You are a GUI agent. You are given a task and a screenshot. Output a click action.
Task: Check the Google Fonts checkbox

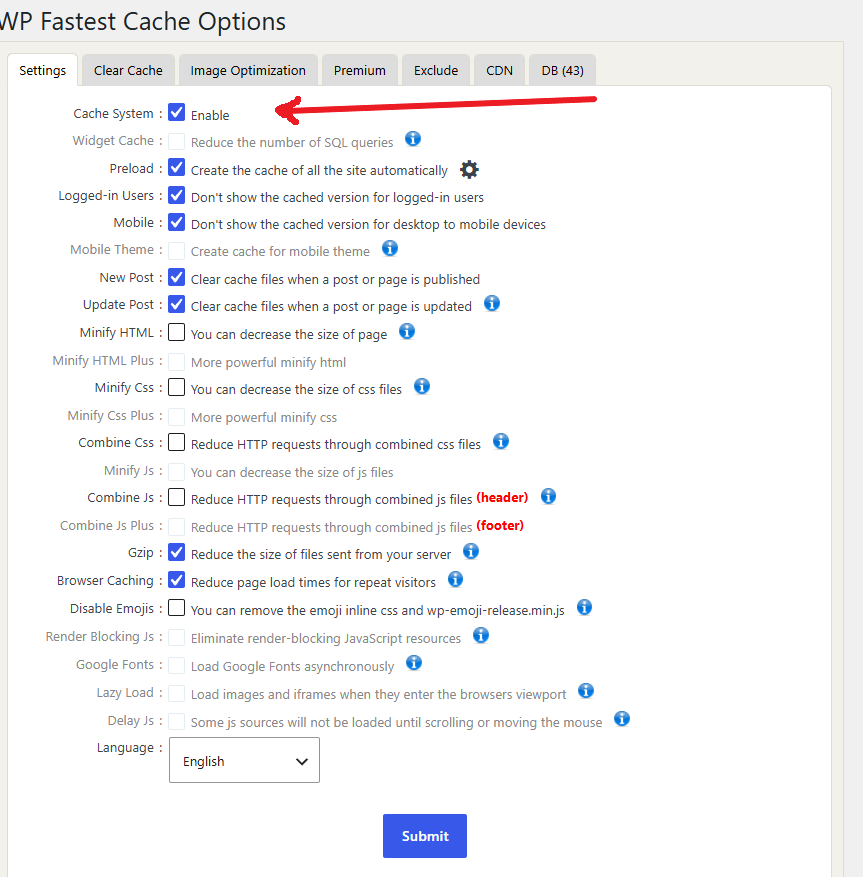pyautogui.click(x=177, y=665)
